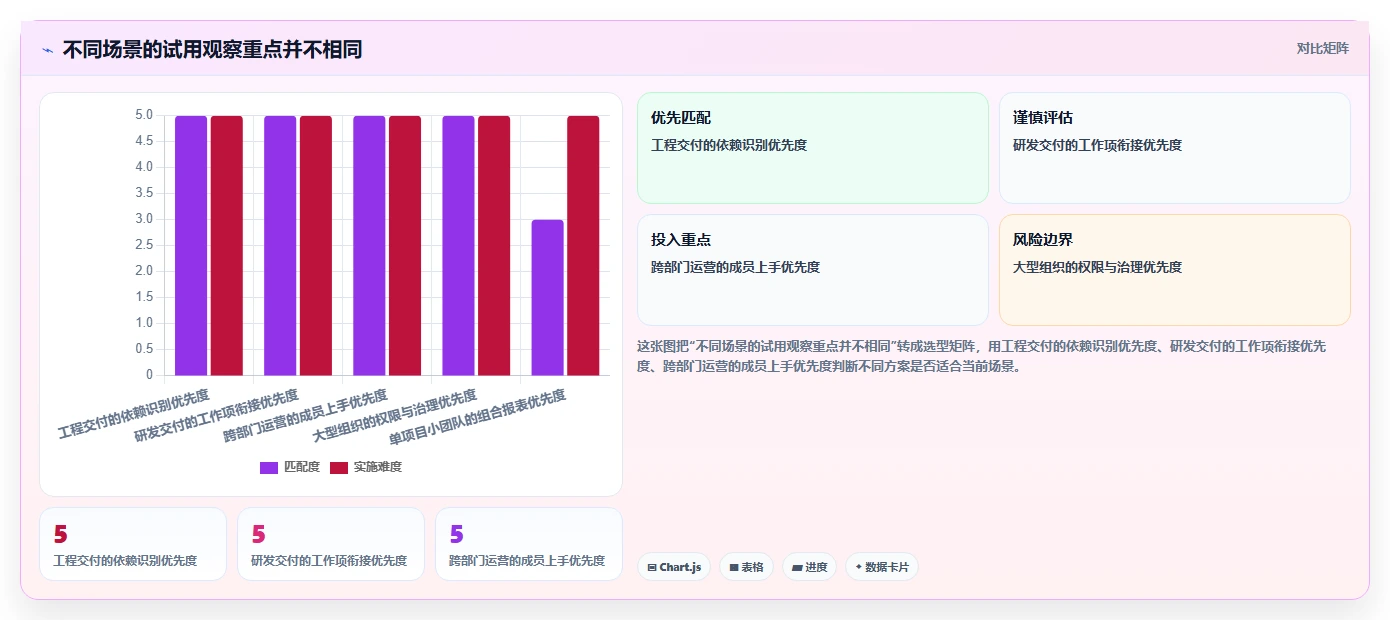
Task: Open the 优先匹配 card
Action: point(812,148)
